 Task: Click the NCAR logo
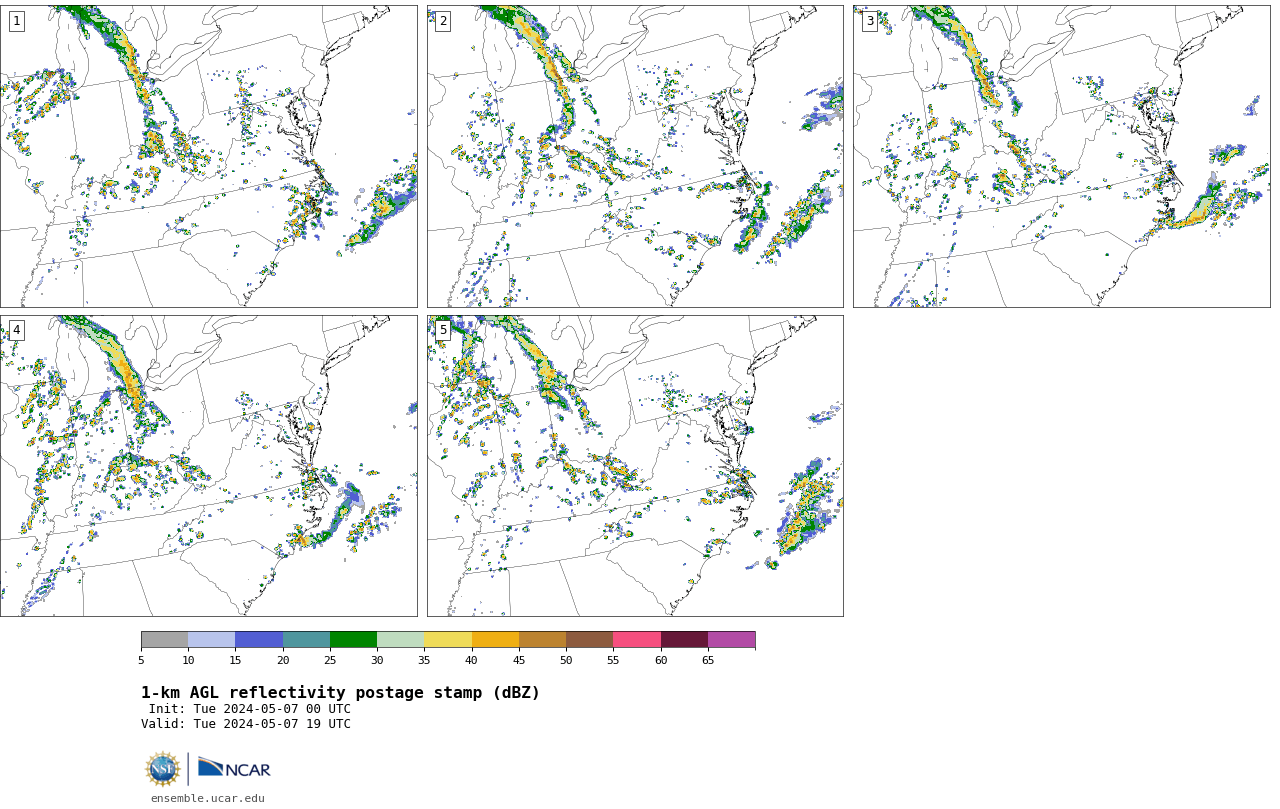234,769
